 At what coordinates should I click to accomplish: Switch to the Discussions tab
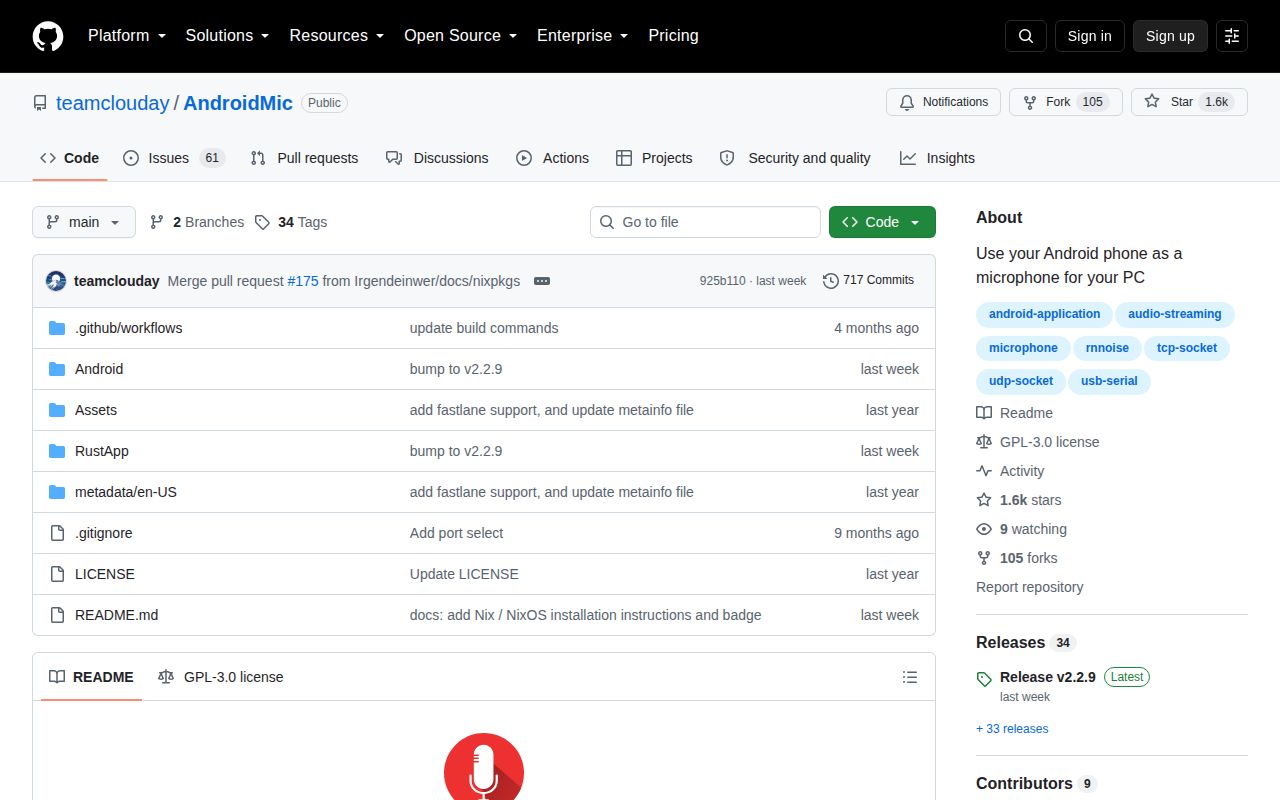pos(437,158)
